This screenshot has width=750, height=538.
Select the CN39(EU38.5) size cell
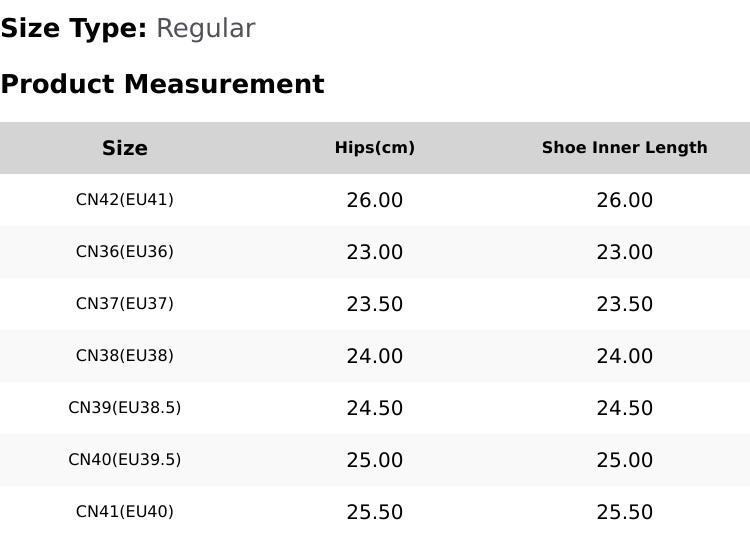(x=125, y=407)
